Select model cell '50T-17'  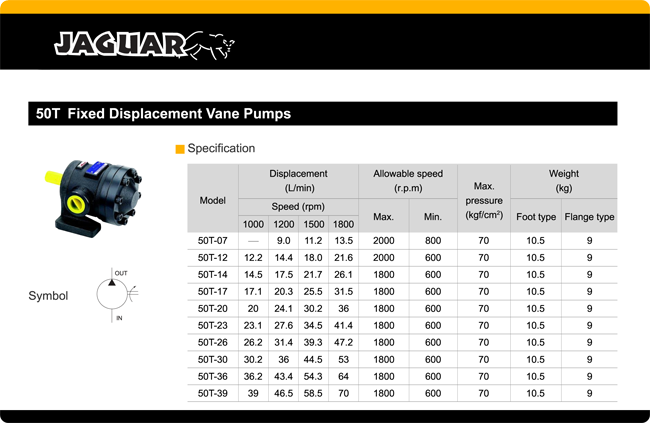pos(213,292)
